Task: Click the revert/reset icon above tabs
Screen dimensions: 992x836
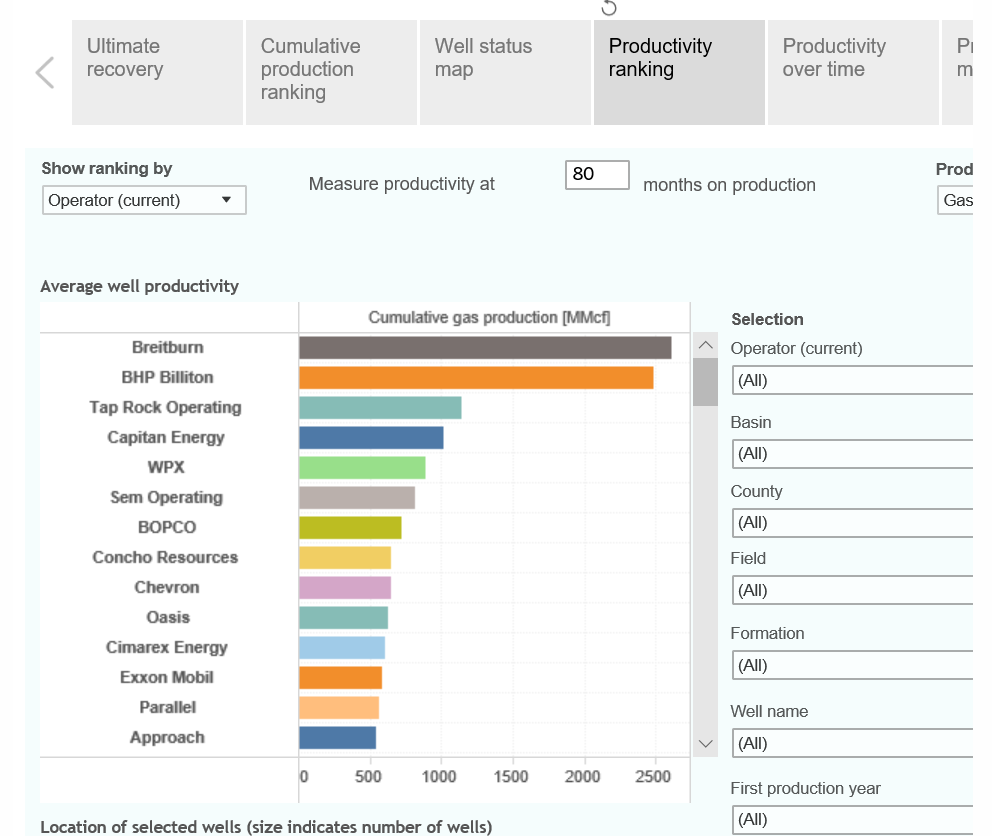Action: click(609, 8)
